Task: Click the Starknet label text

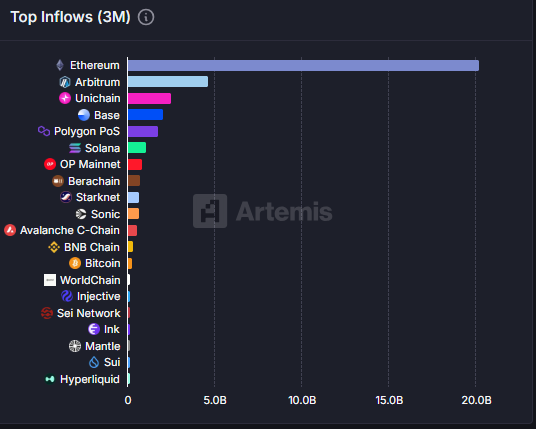Action: (x=98, y=198)
